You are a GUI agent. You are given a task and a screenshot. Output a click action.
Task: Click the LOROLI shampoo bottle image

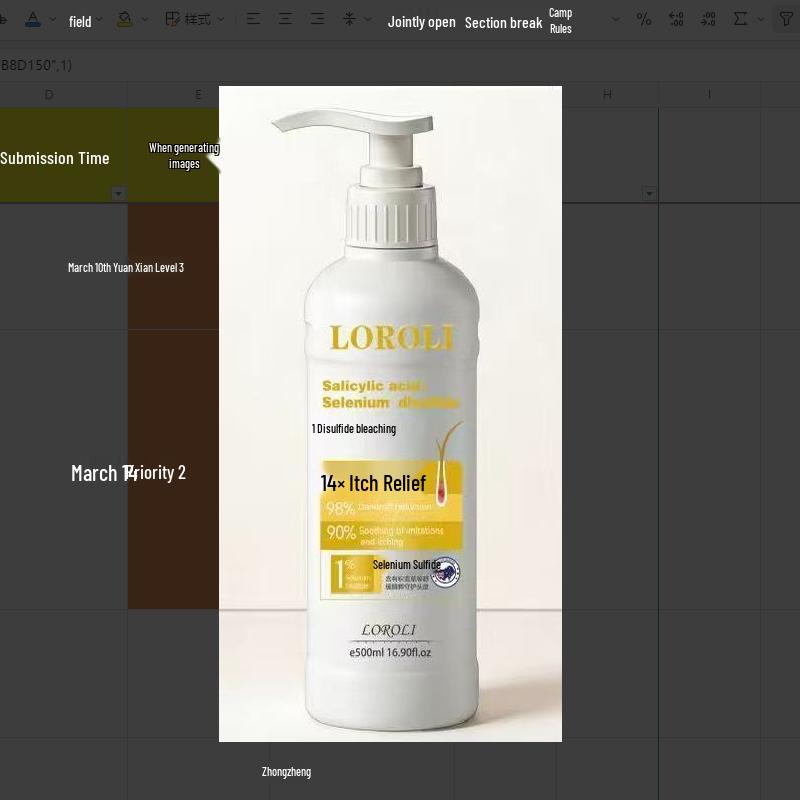390,414
